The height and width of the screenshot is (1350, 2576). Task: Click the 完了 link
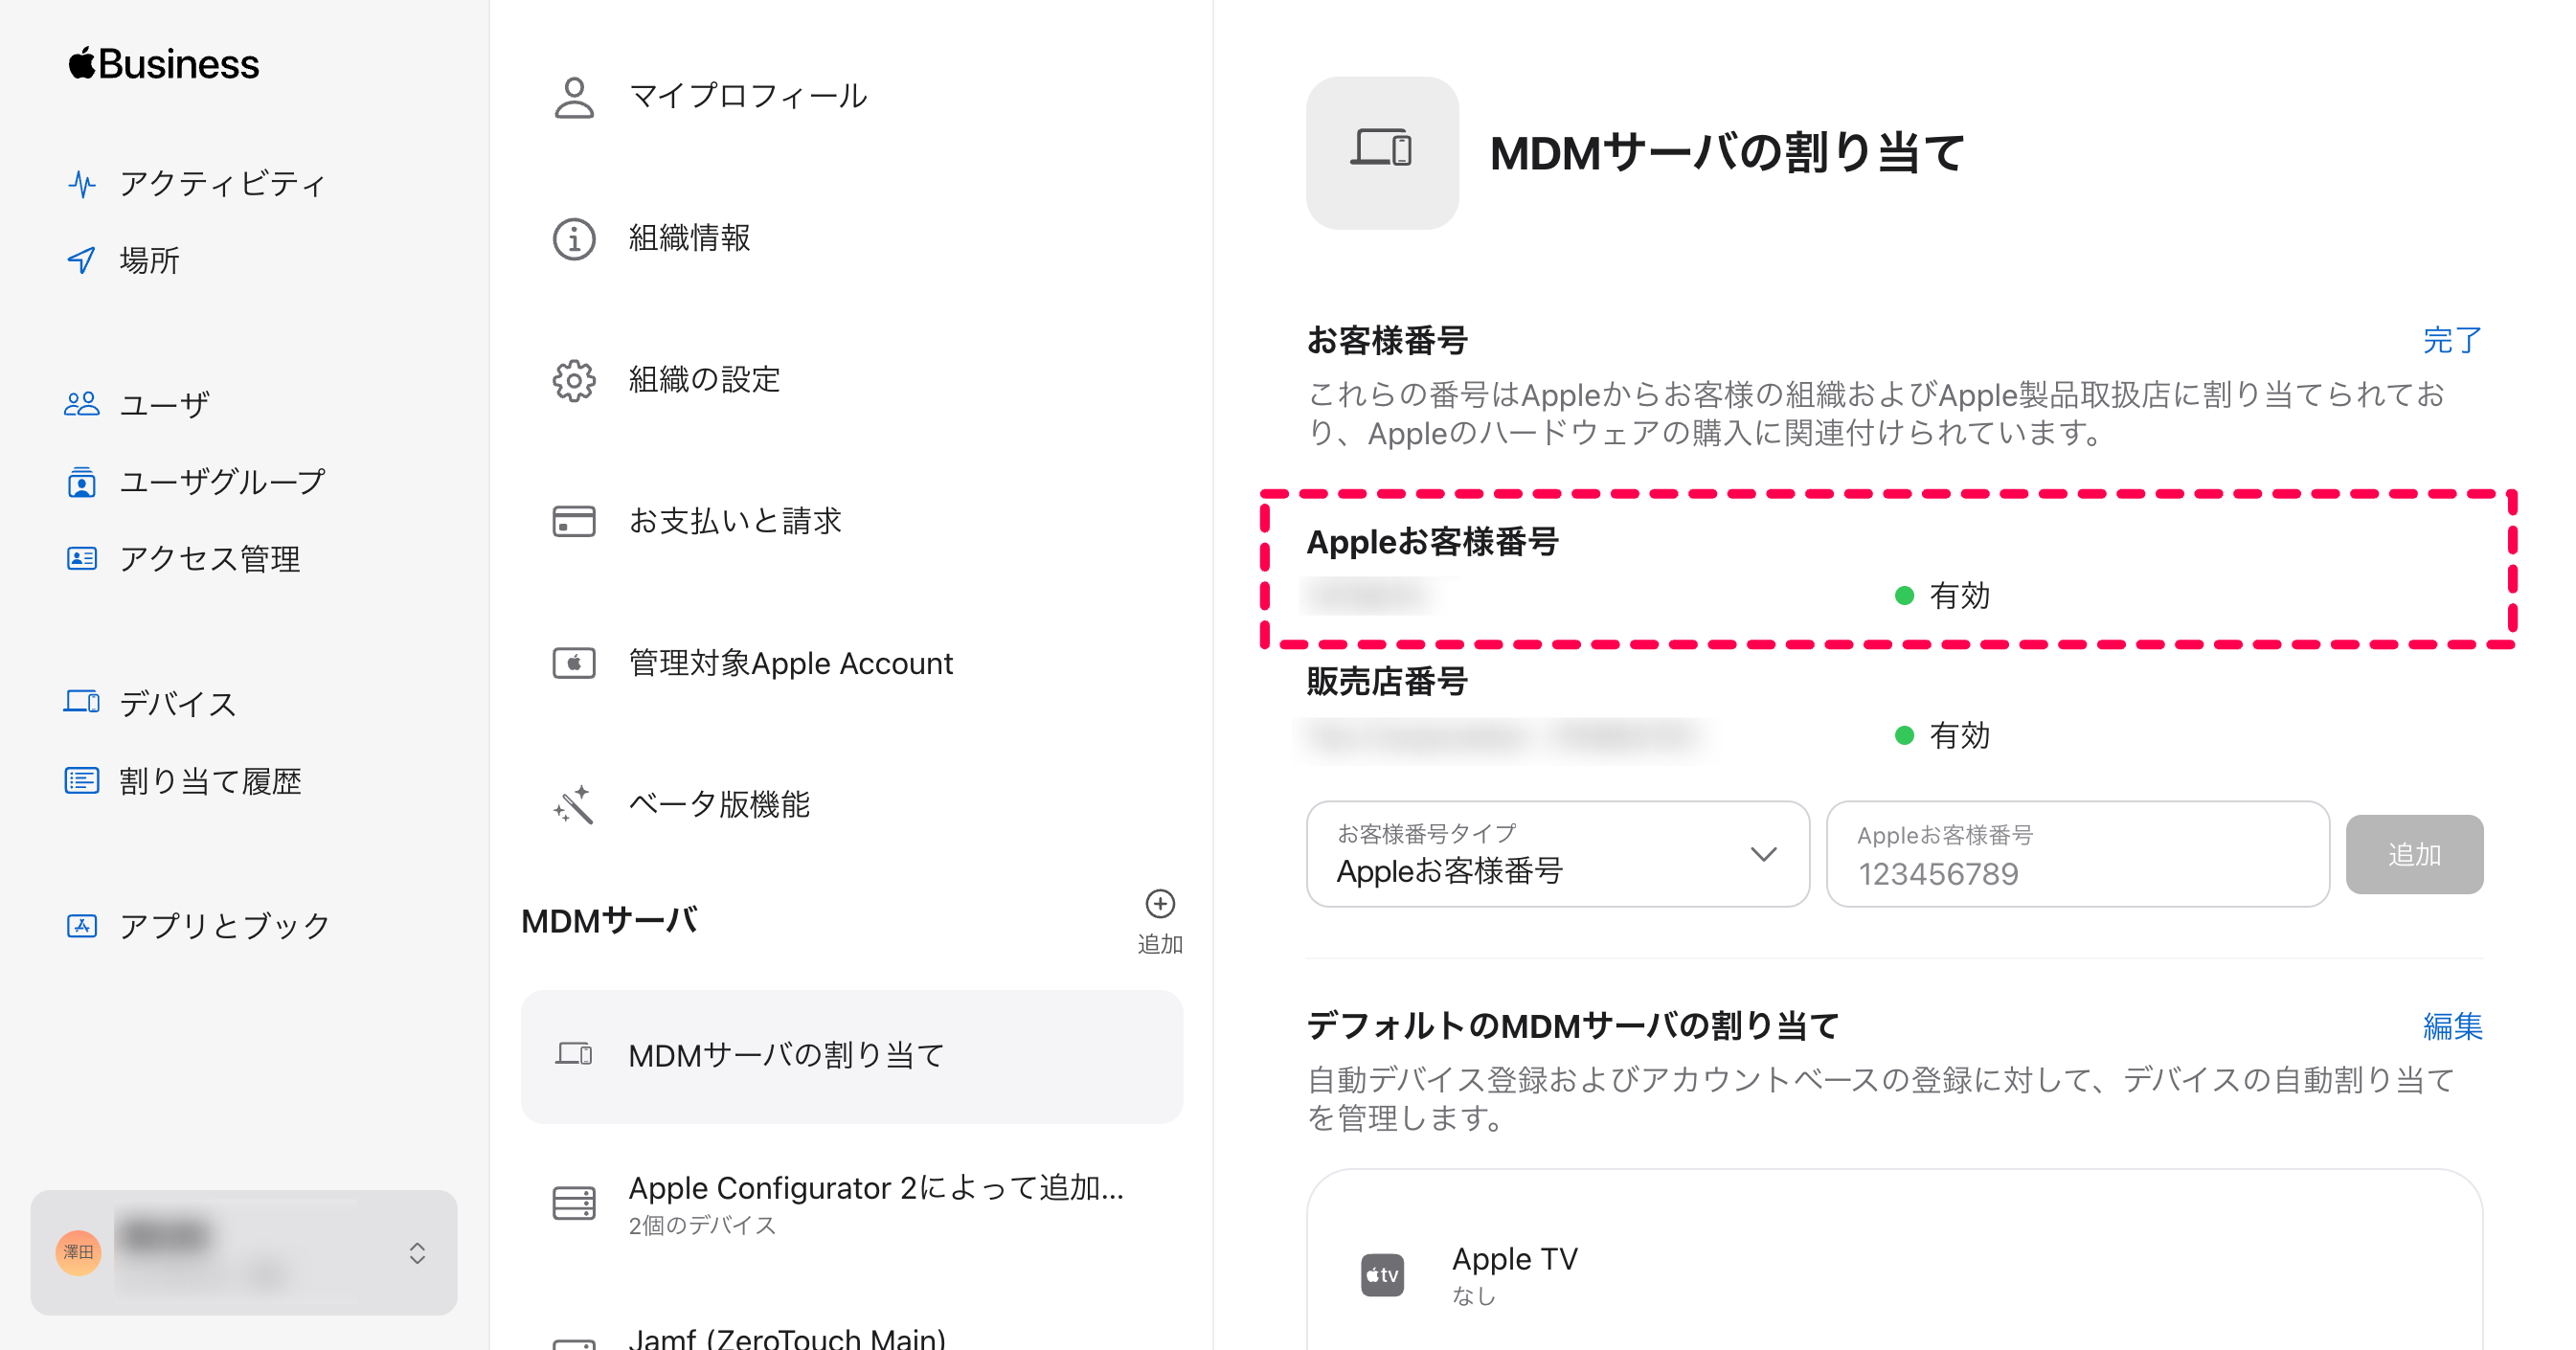coord(2452,340)
